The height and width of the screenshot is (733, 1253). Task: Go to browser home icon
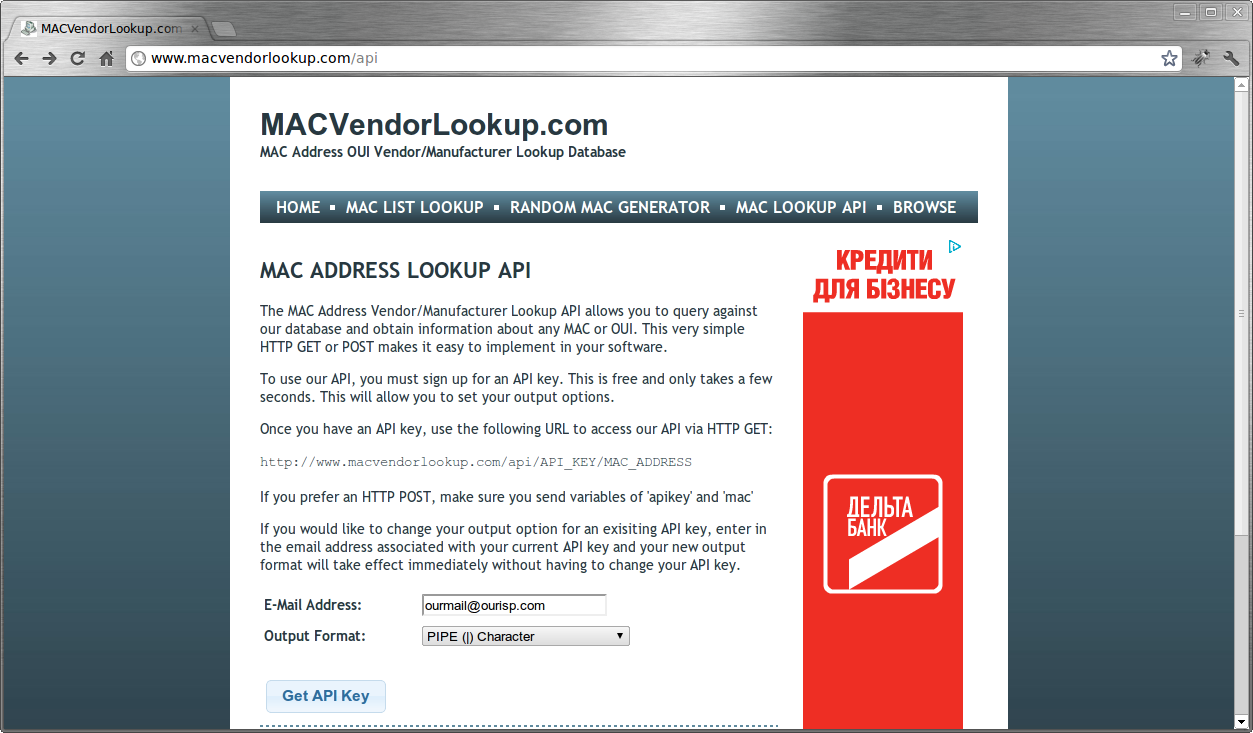pyautogui.click(x=106, y=58)
